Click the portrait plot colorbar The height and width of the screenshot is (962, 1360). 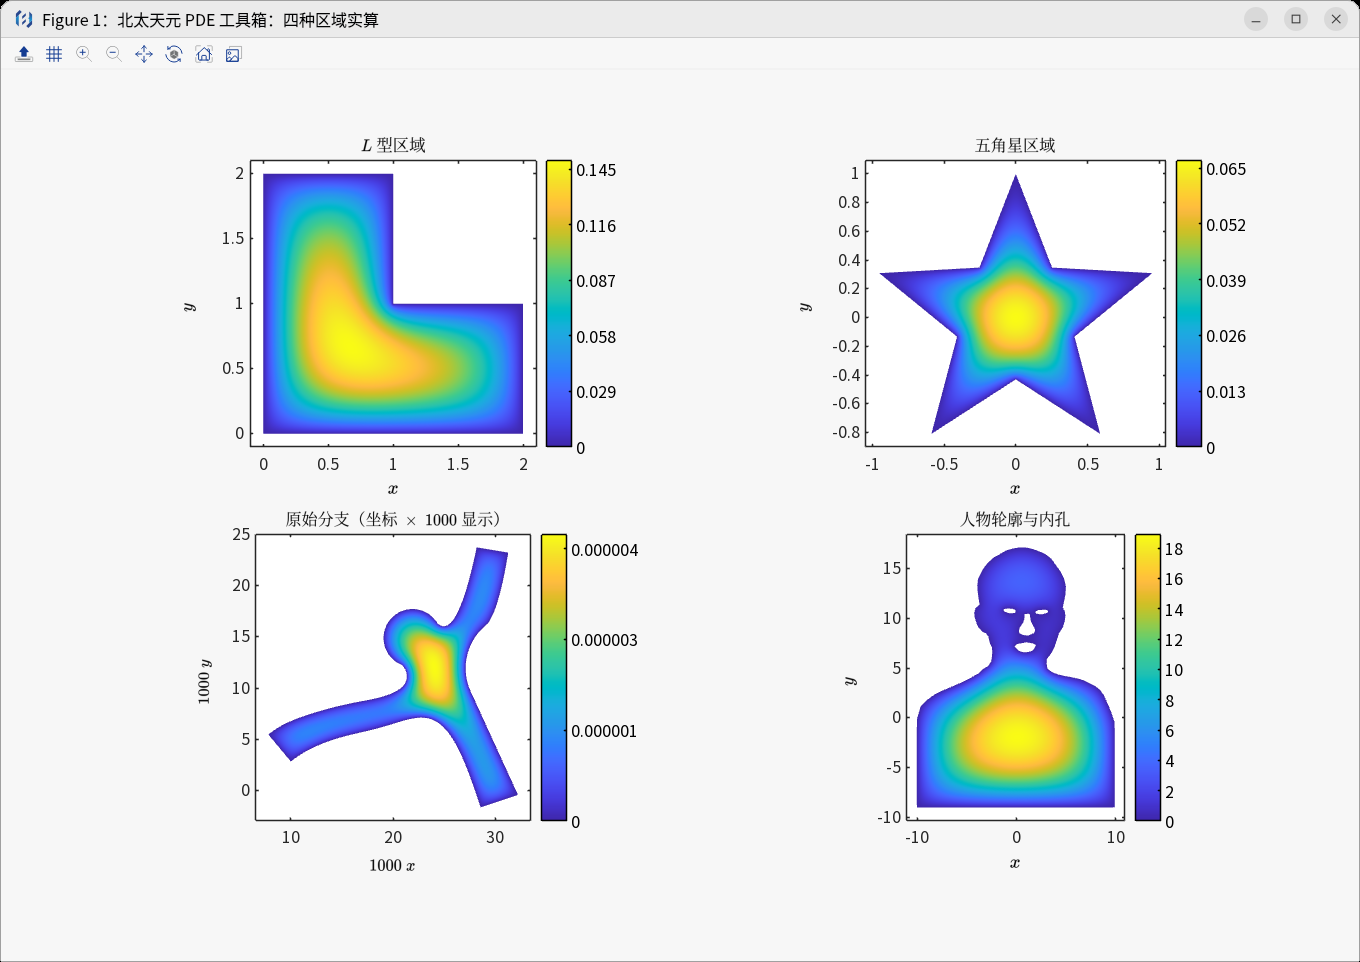pos(1148,677)
